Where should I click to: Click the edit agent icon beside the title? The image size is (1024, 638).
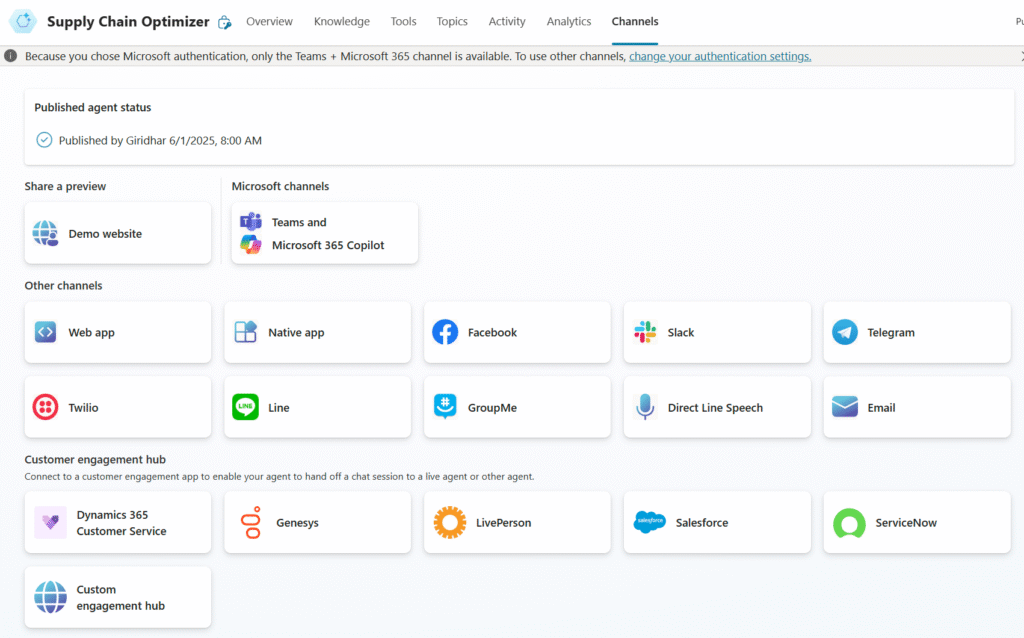pyautogui.click(x=225, y=22)
